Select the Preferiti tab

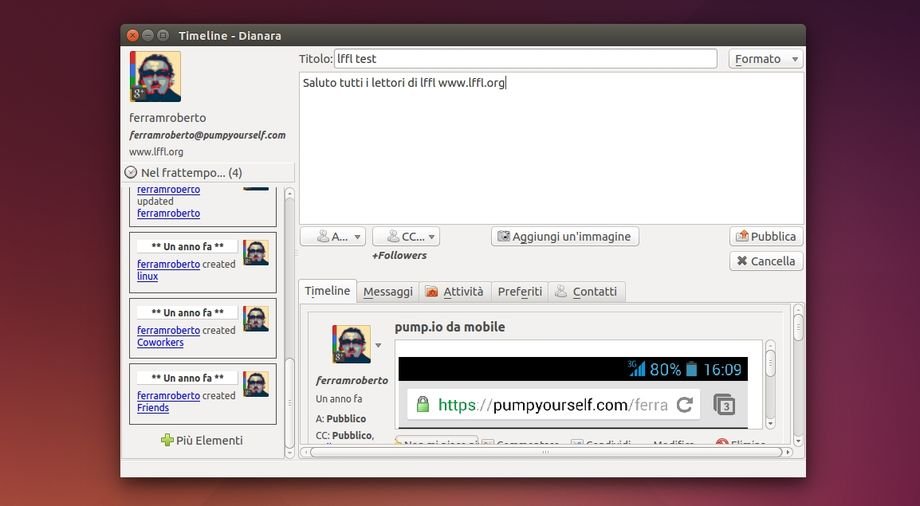tap(519, 292)
